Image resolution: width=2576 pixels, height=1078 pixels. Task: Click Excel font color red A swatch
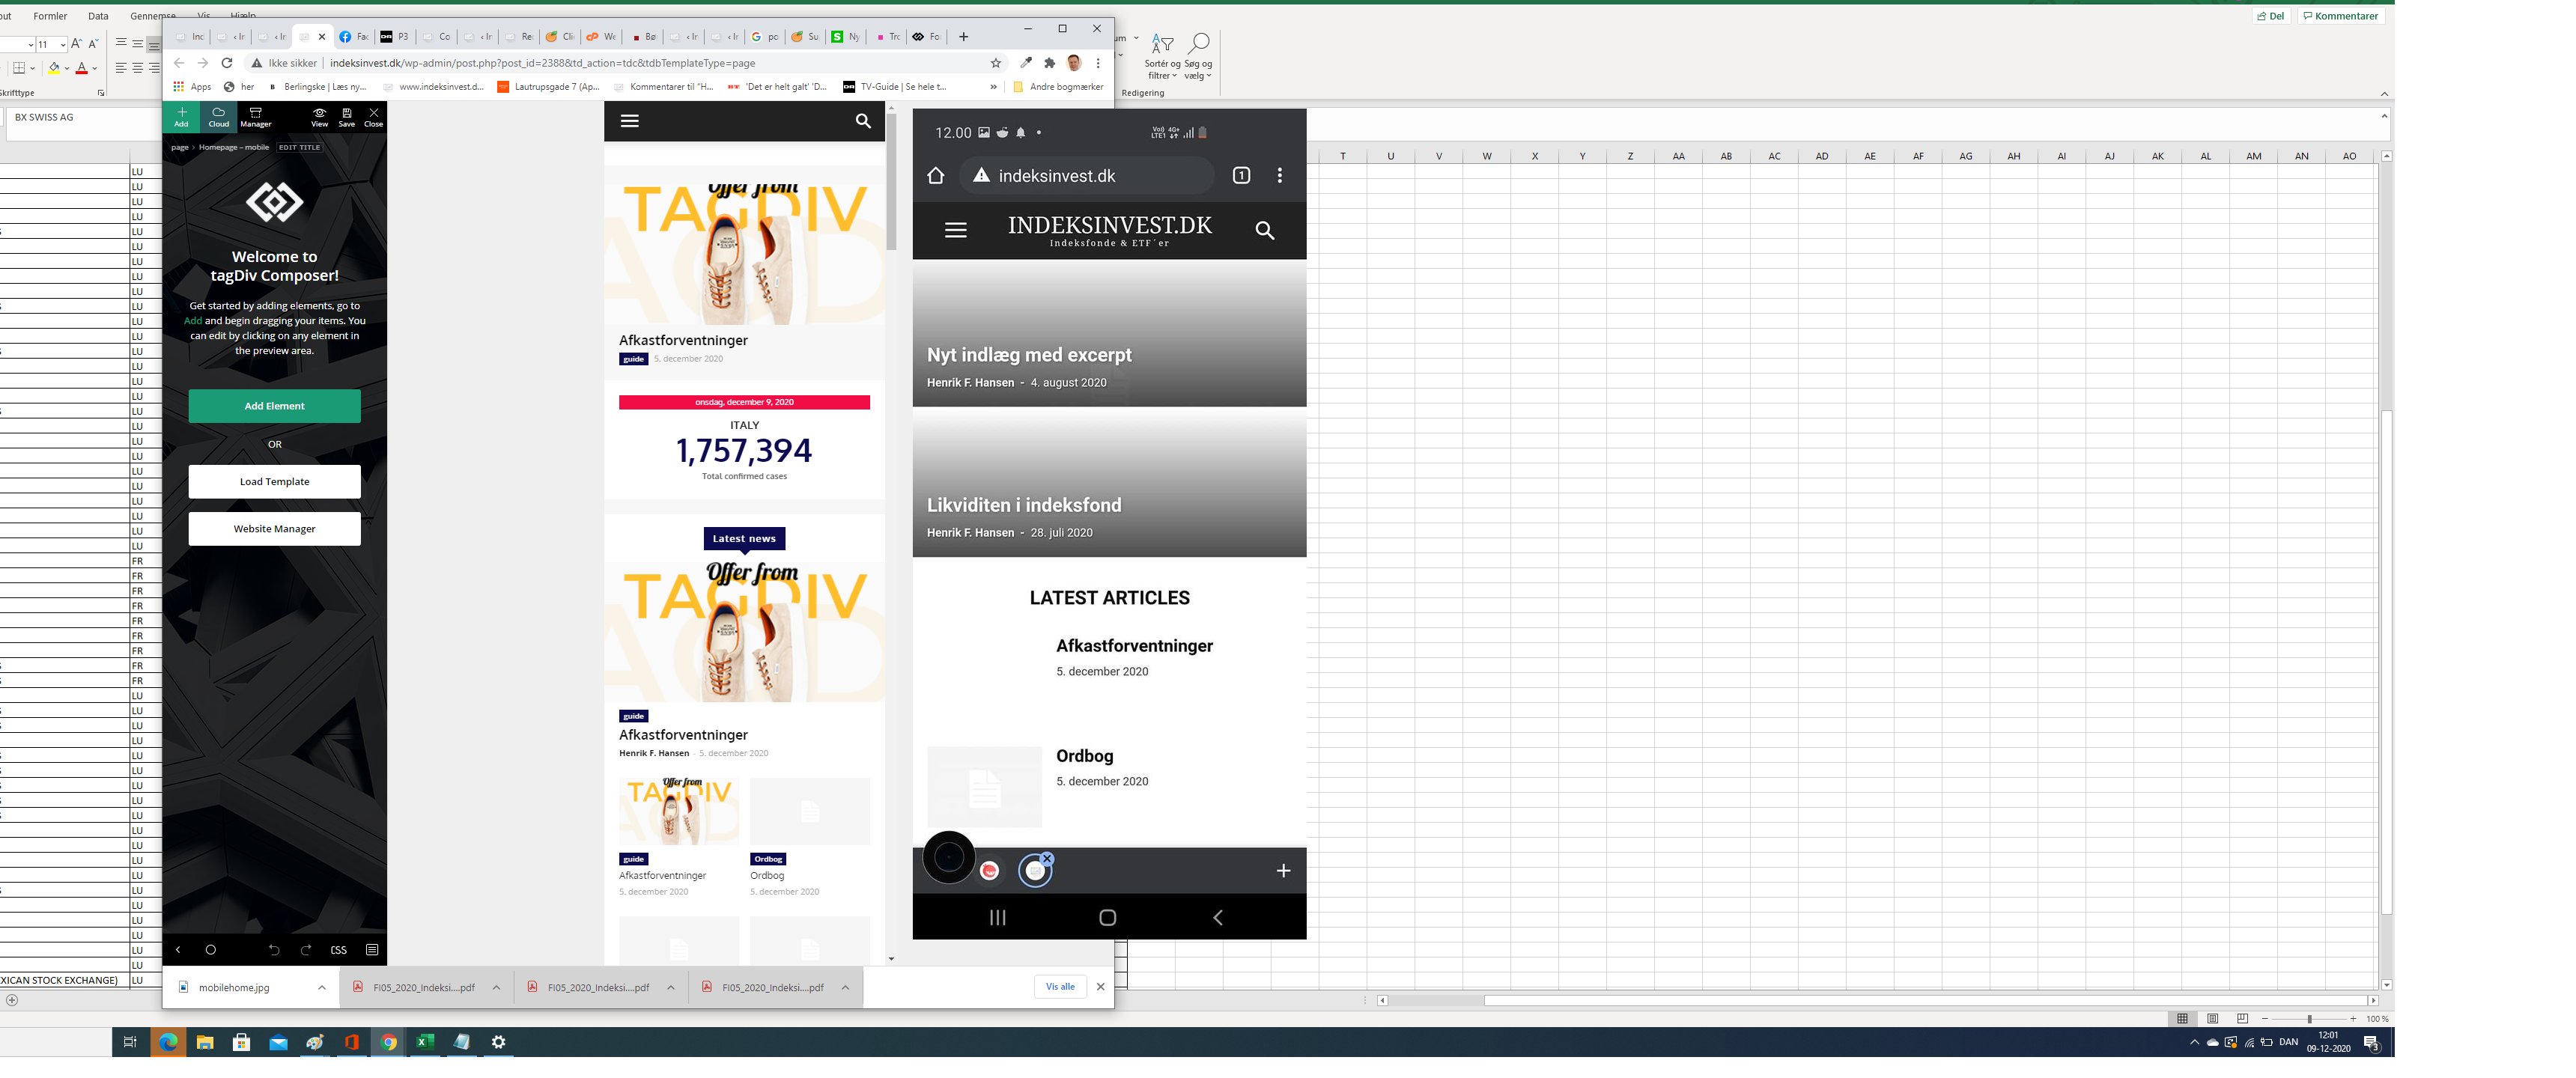click(x=82, y=68)
